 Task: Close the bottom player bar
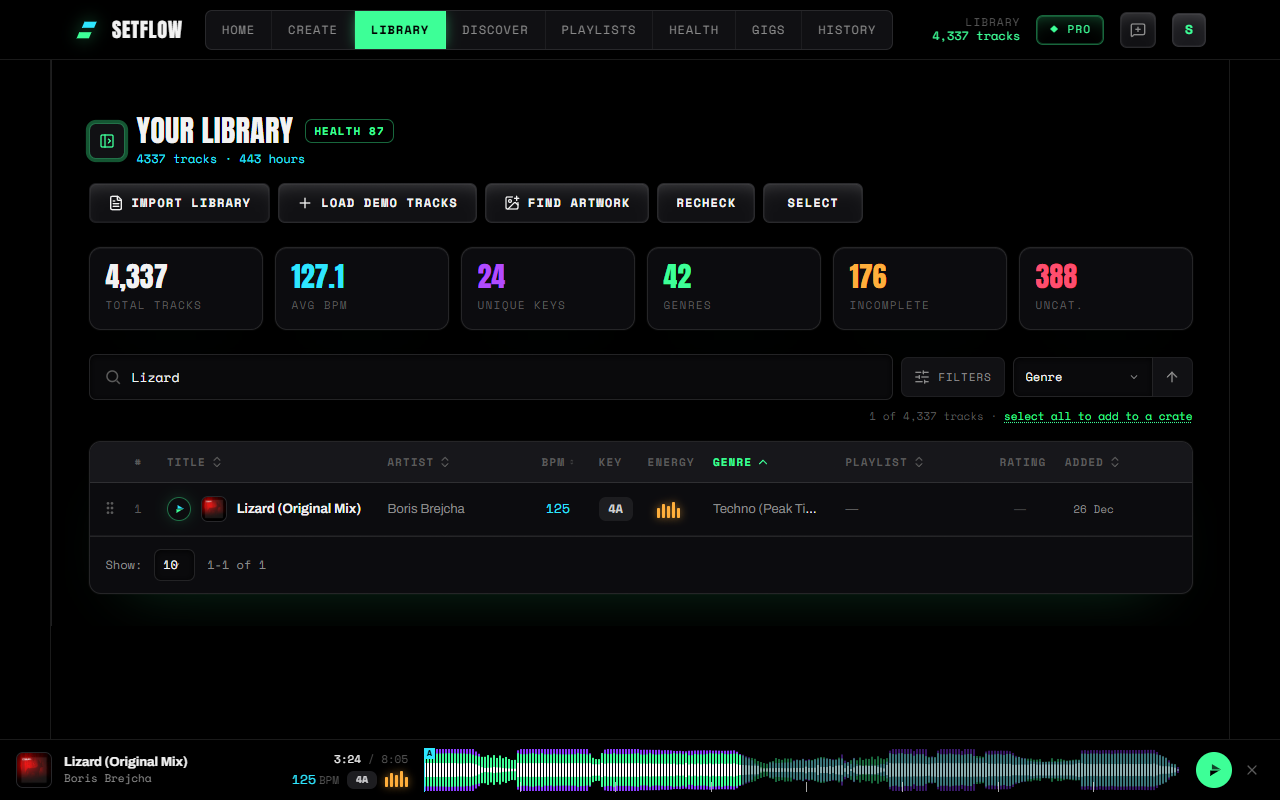point(1252,770)
